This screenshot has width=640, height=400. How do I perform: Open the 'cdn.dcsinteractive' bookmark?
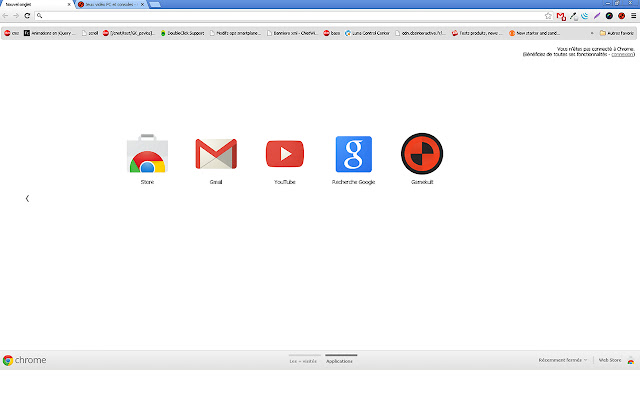point(420,33)
